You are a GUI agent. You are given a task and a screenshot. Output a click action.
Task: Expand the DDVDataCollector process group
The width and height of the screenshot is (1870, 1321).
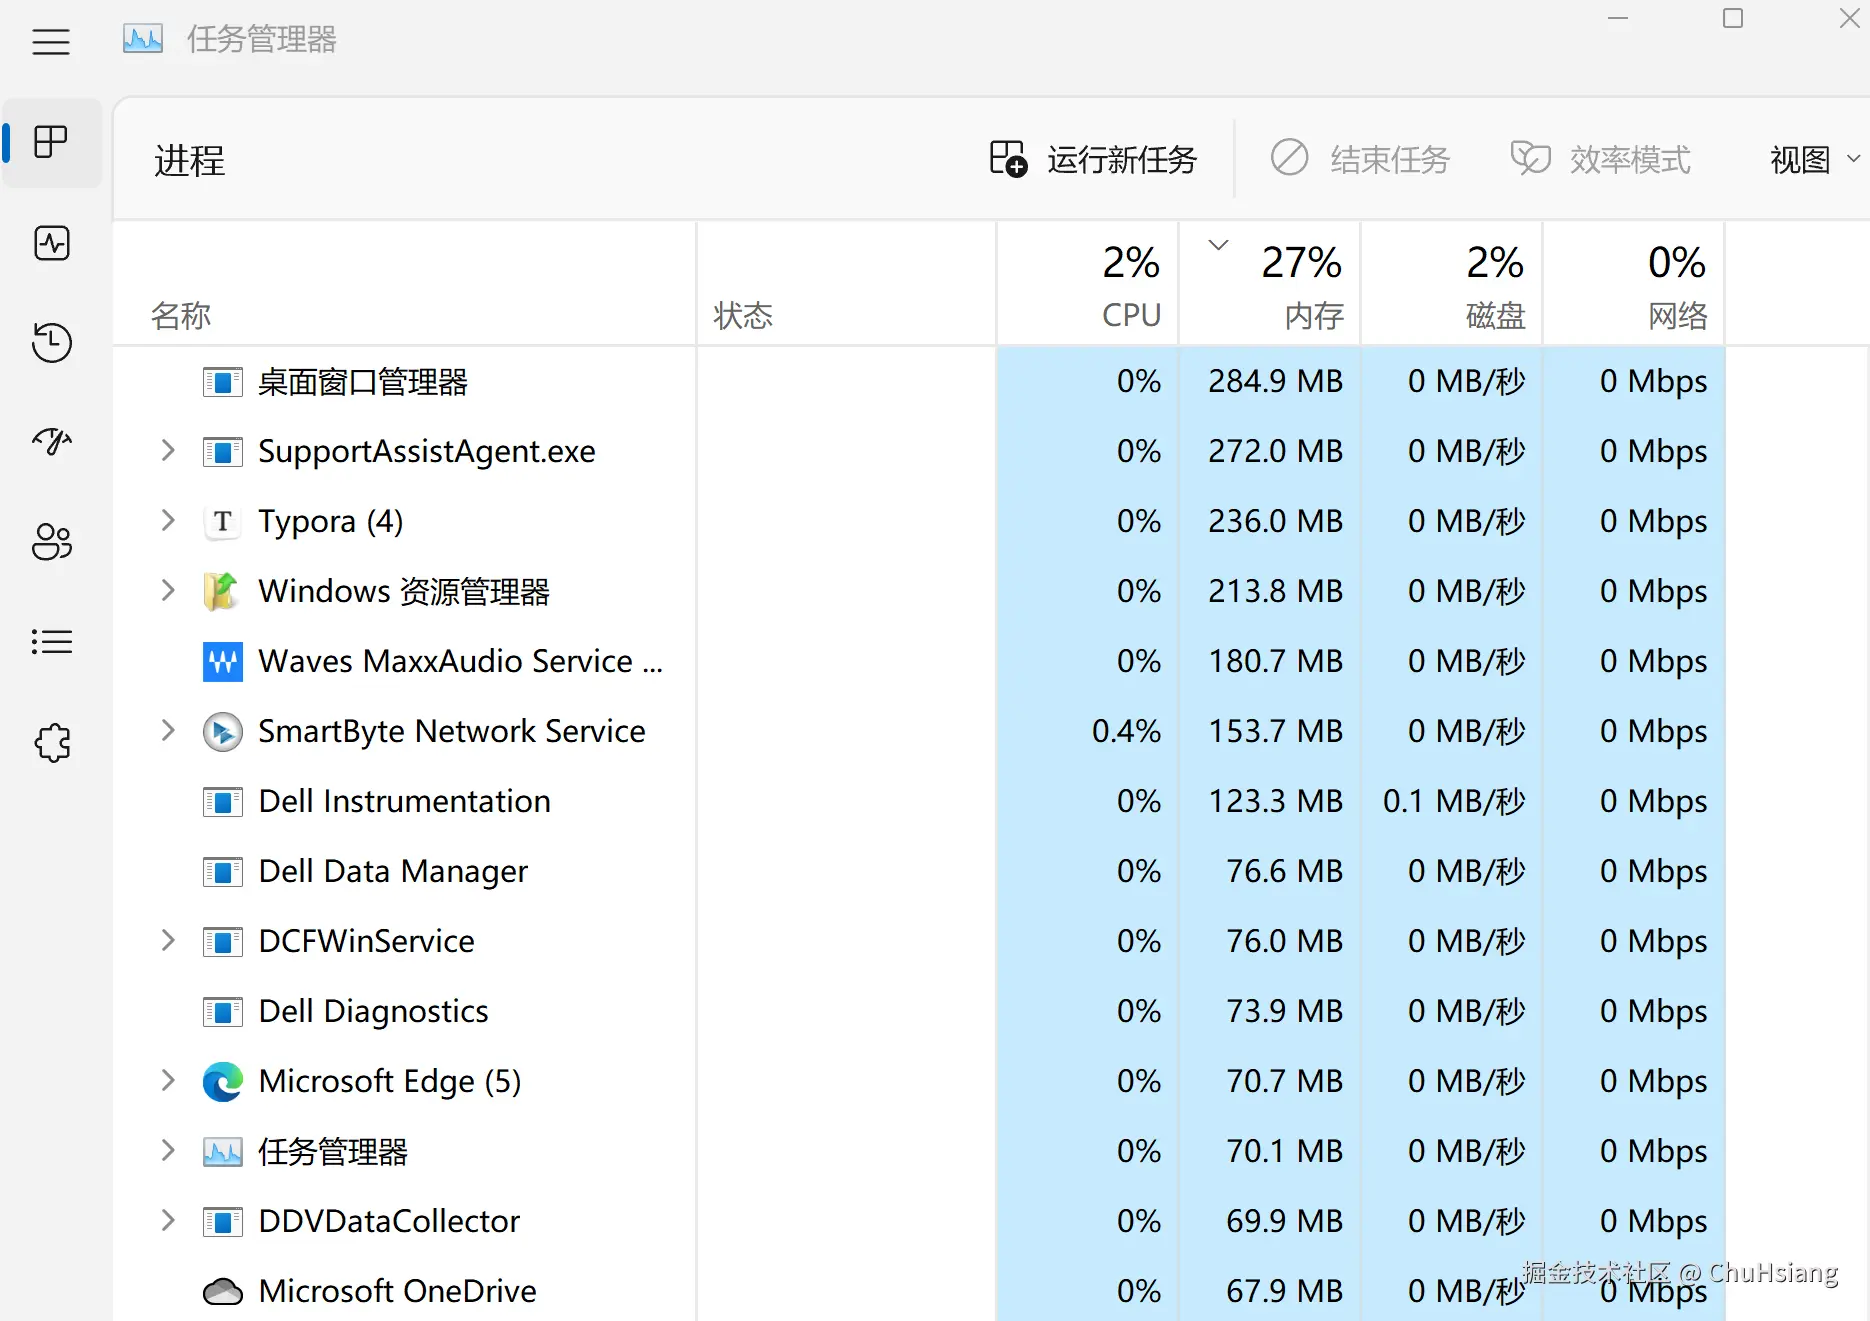[x=168, y=1221]
